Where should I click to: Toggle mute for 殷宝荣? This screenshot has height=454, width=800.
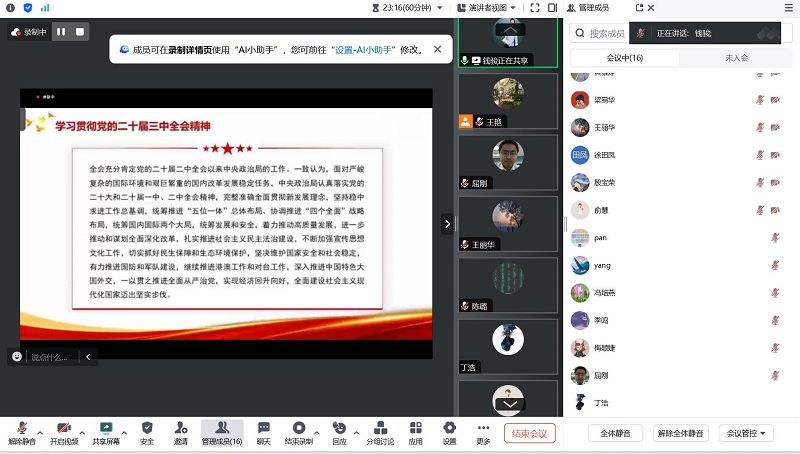point(760,183)
